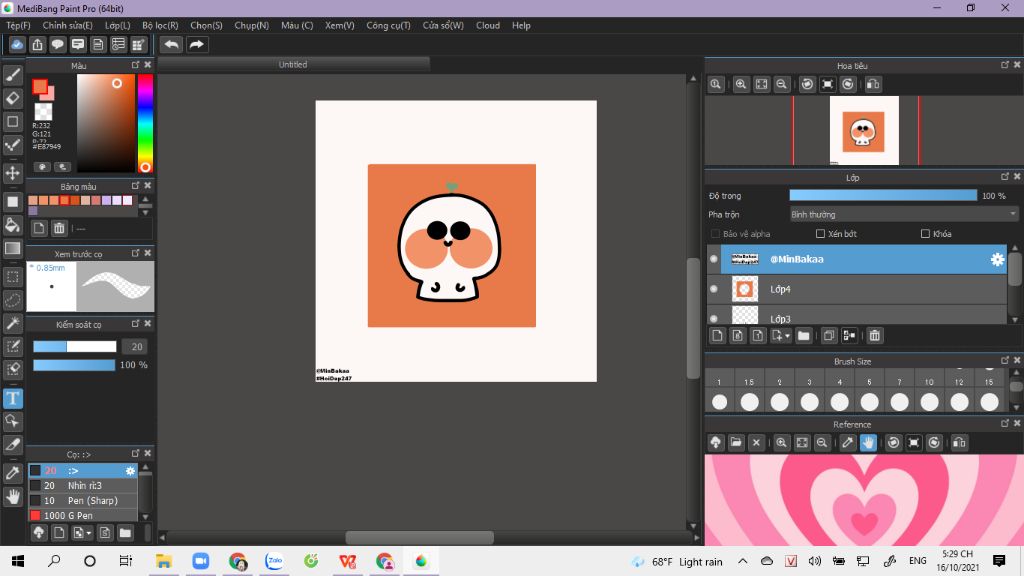Click the Độ trong opacity slider

pos(882,196)
